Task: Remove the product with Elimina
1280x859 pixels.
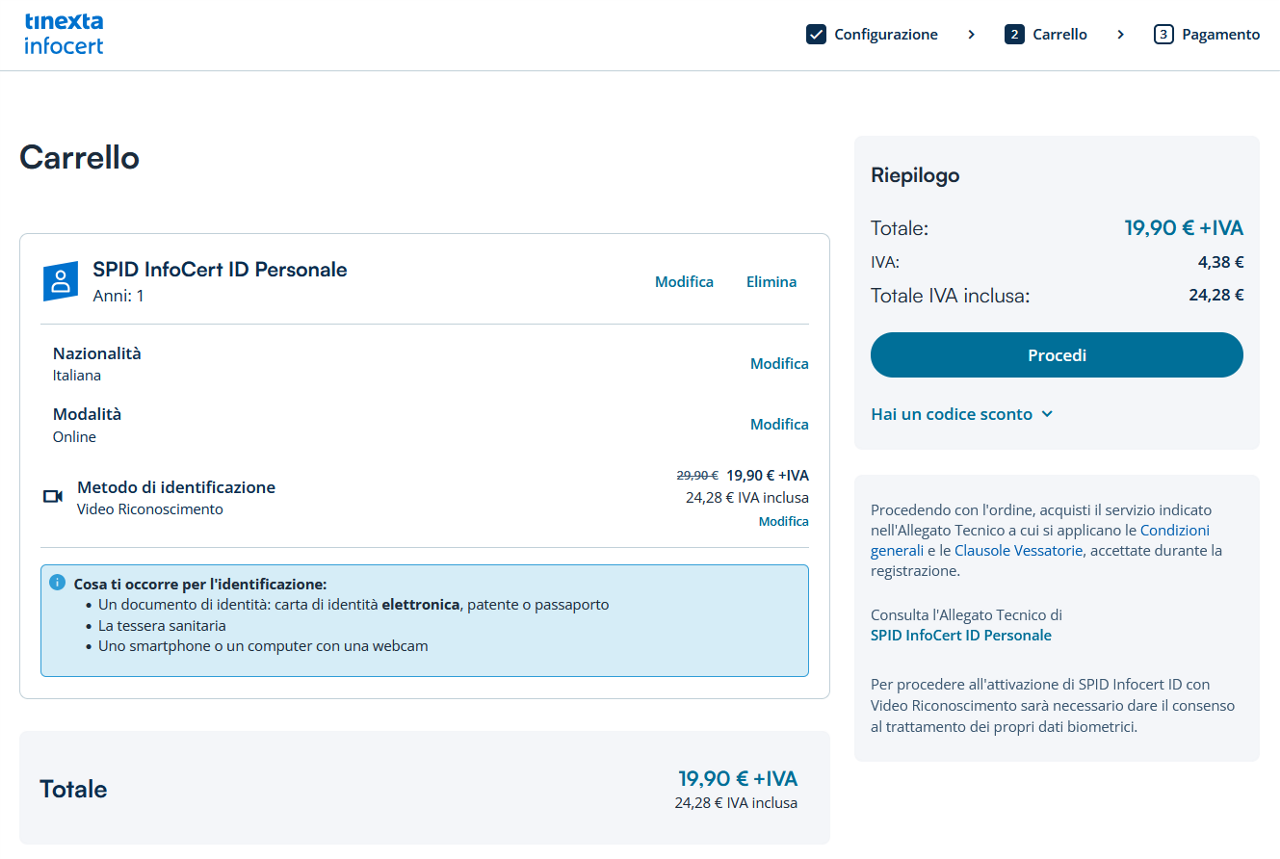Action: click(771, 282)
